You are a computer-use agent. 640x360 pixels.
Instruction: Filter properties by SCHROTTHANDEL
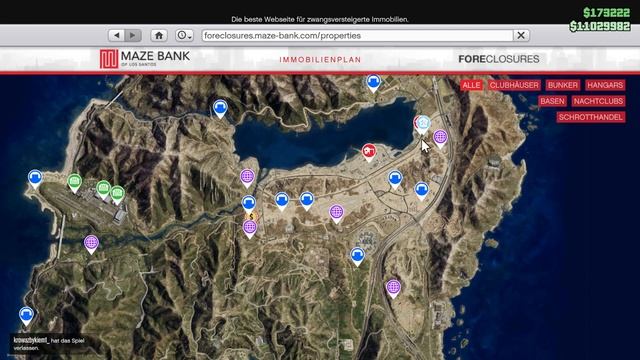point(591,117)
